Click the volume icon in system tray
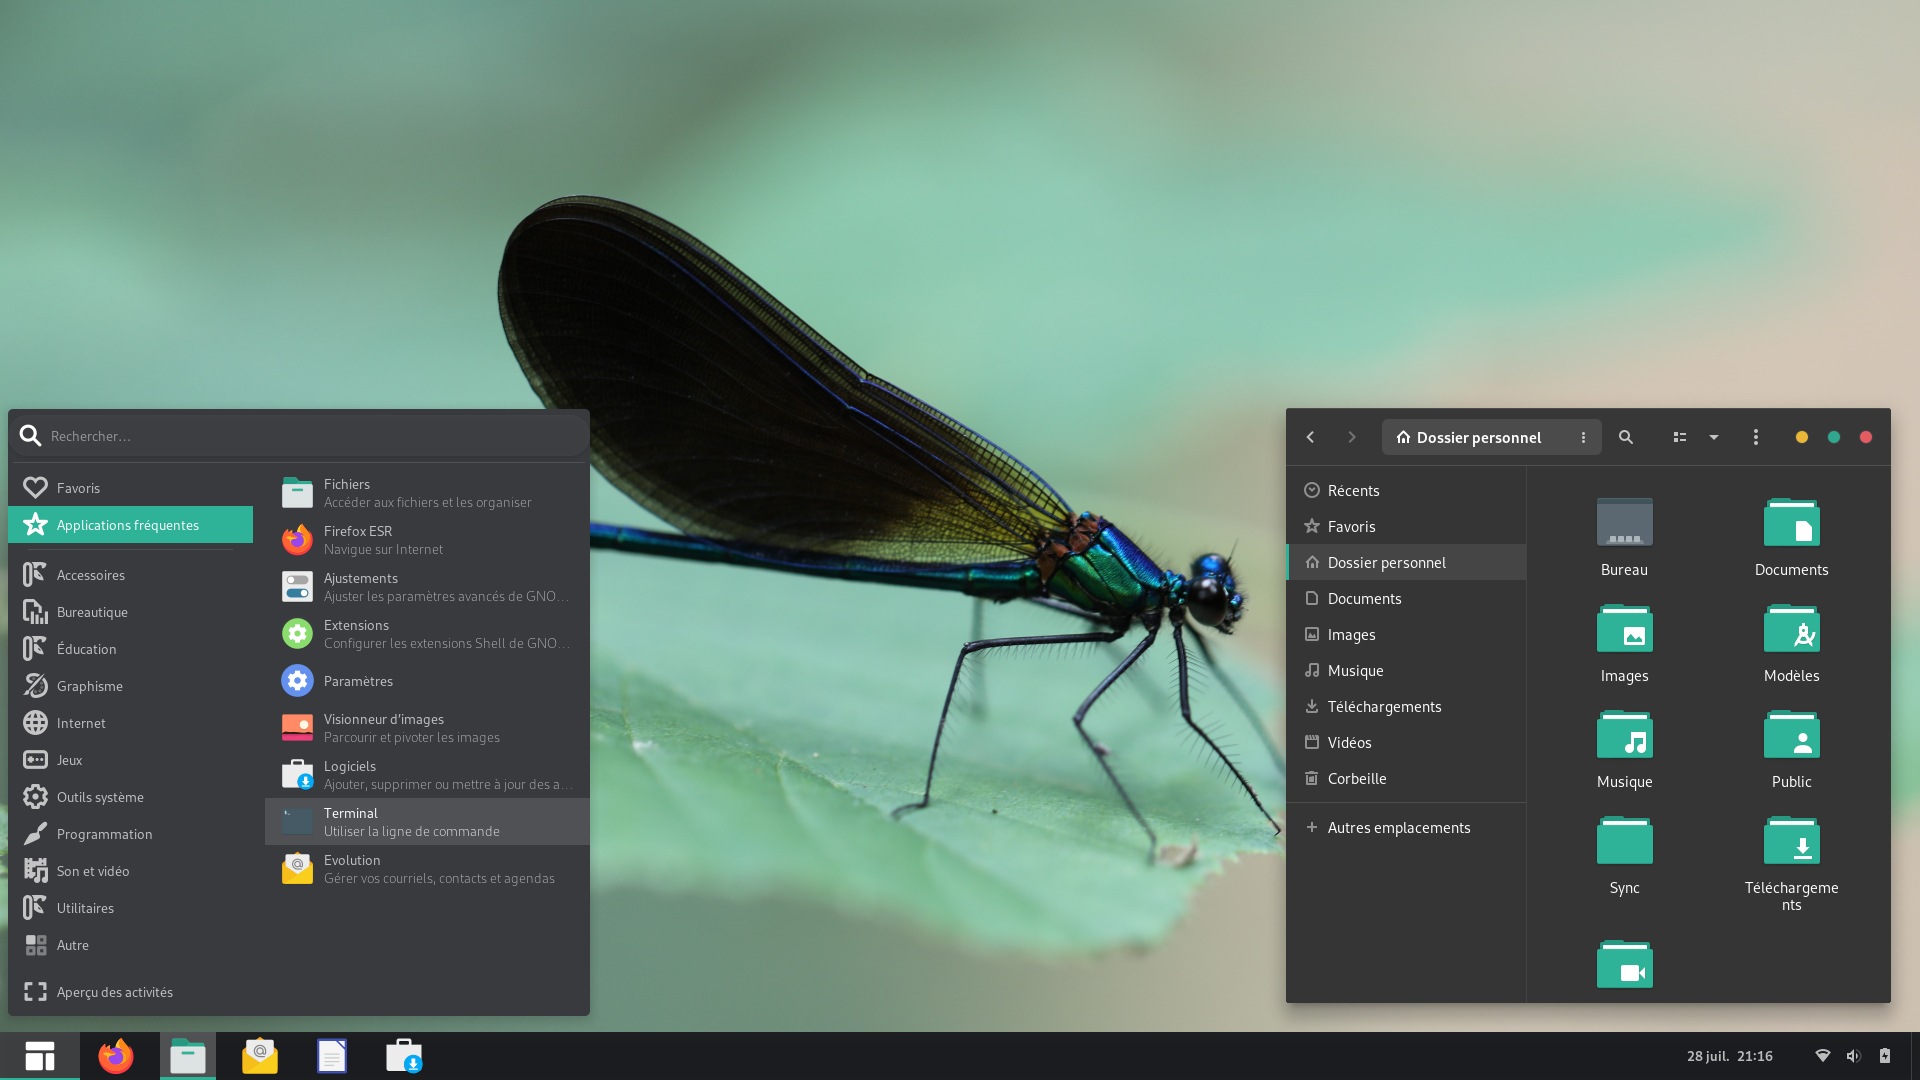The image size is (1920, 1080). pyautogui.click(x=1853, y=1056)
